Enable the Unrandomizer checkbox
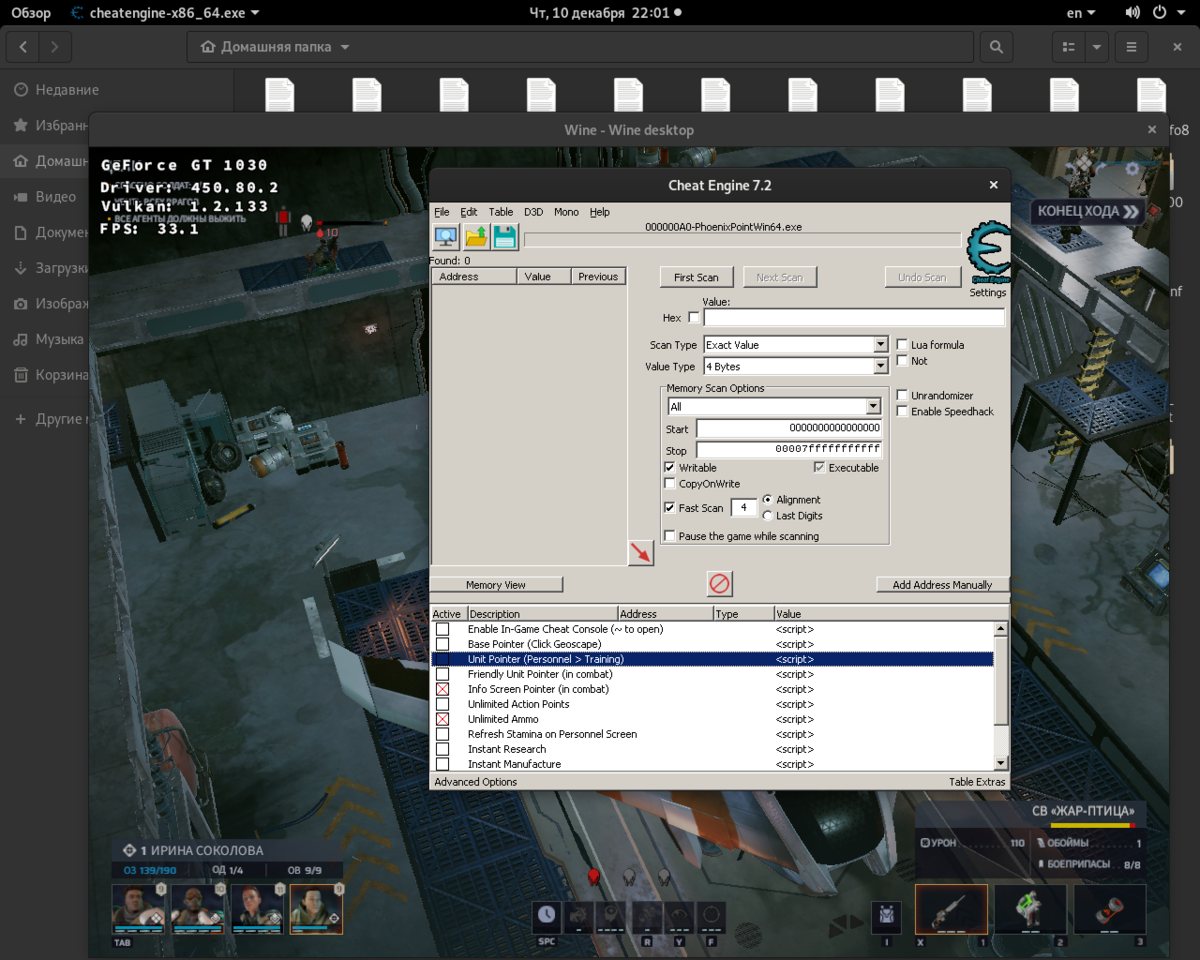This screenshot has height=960, width=1200. click(x=902, y=396)
